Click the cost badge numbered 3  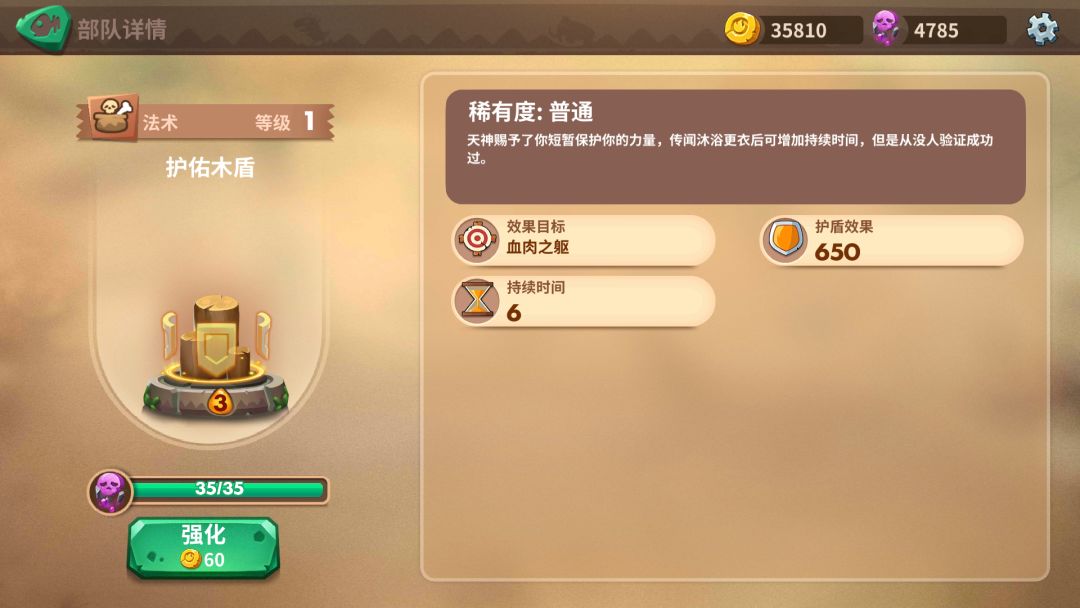pos(220,402)
